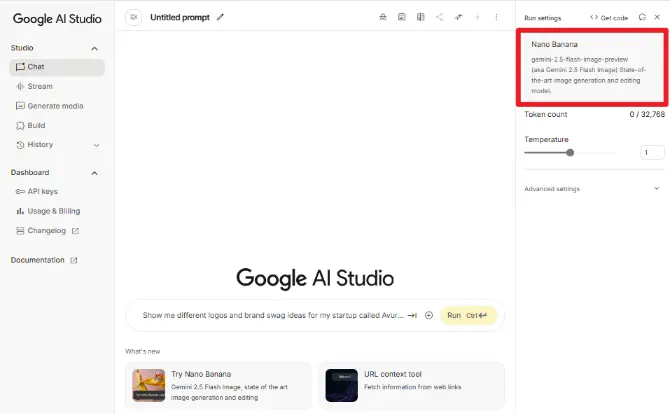
Task: Open the compare mode icon in toolbar
Action: click(420, 17)
